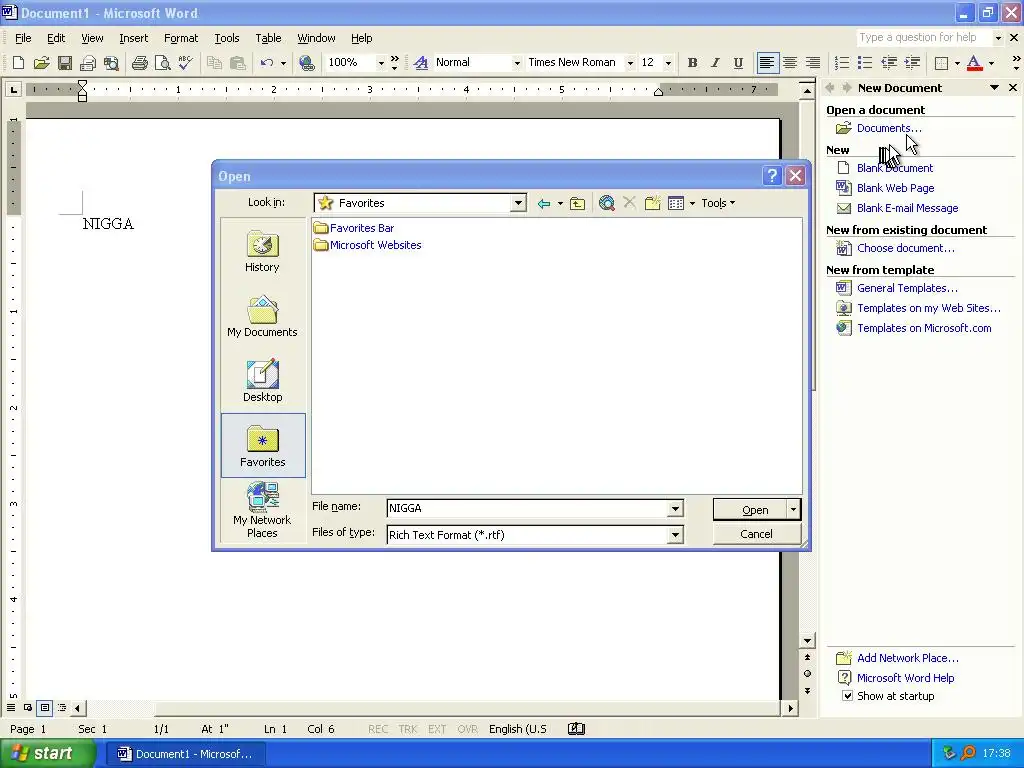The height and width of the screenshot is (768, 1024).
Task: Click the horizontal scrollbar right arrow
Action: click(790, 708)
